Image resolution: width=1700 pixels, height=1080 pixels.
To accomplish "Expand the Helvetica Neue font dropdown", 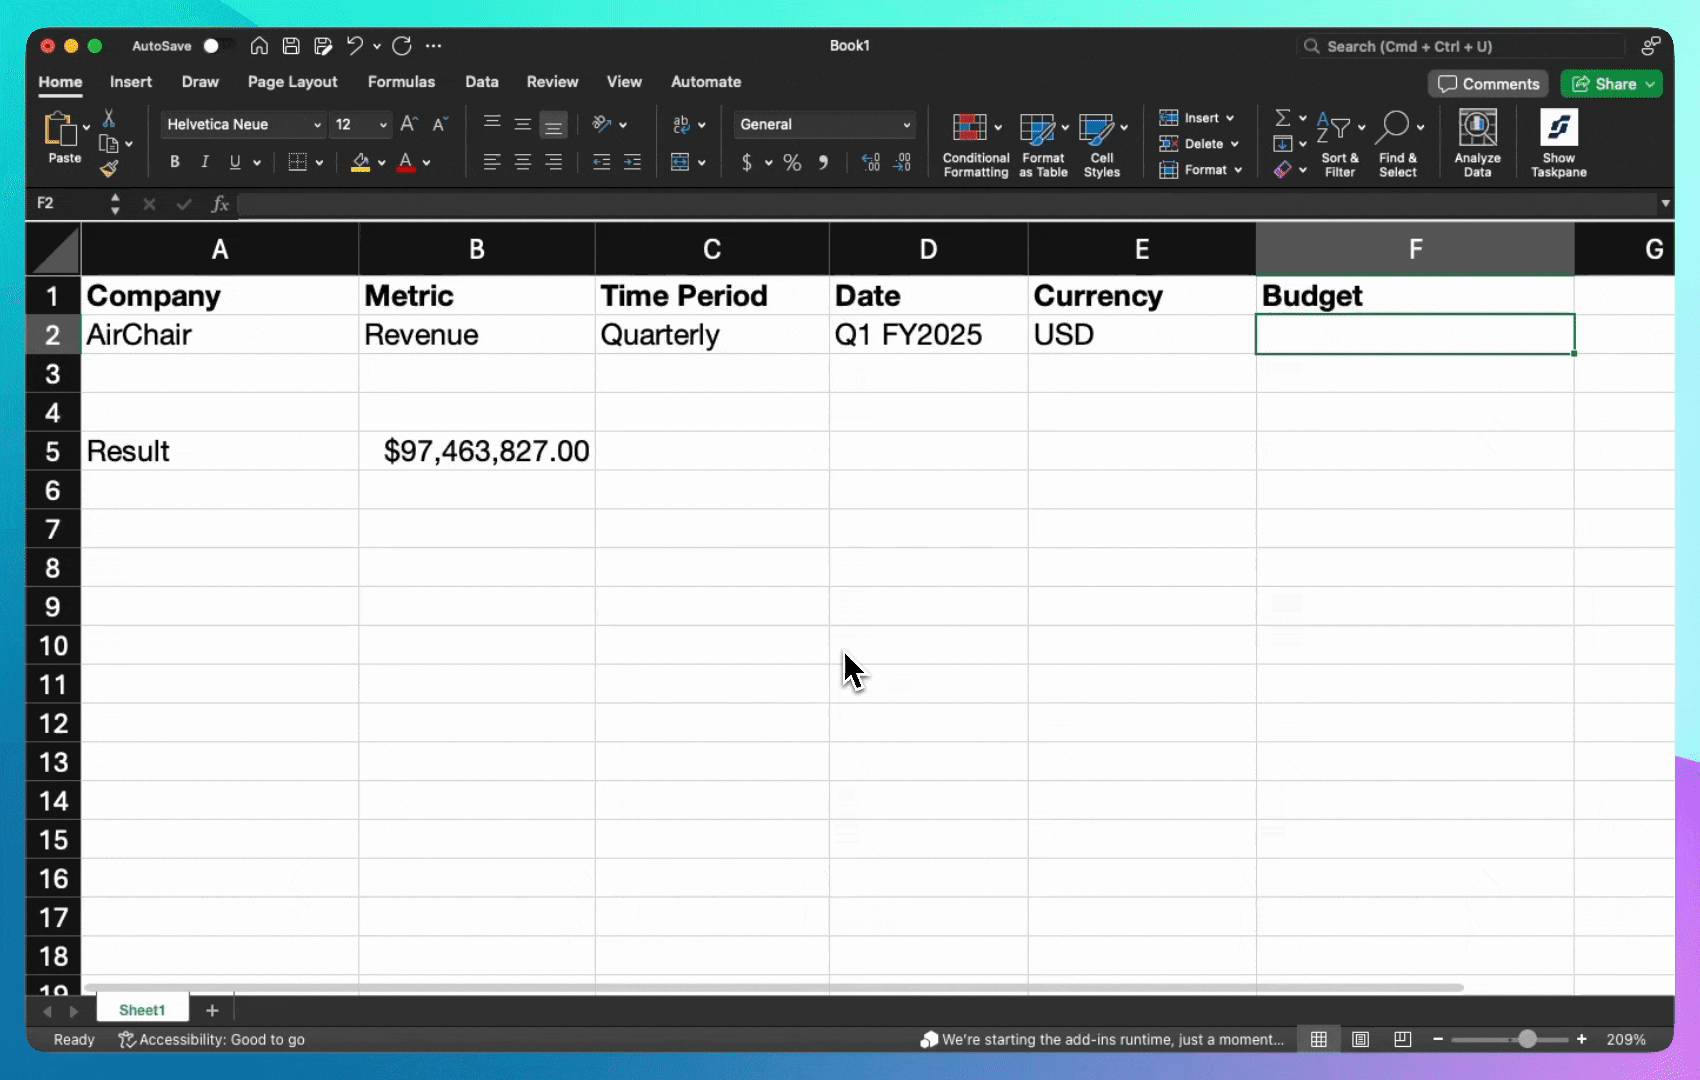I will tap(317, 125).
